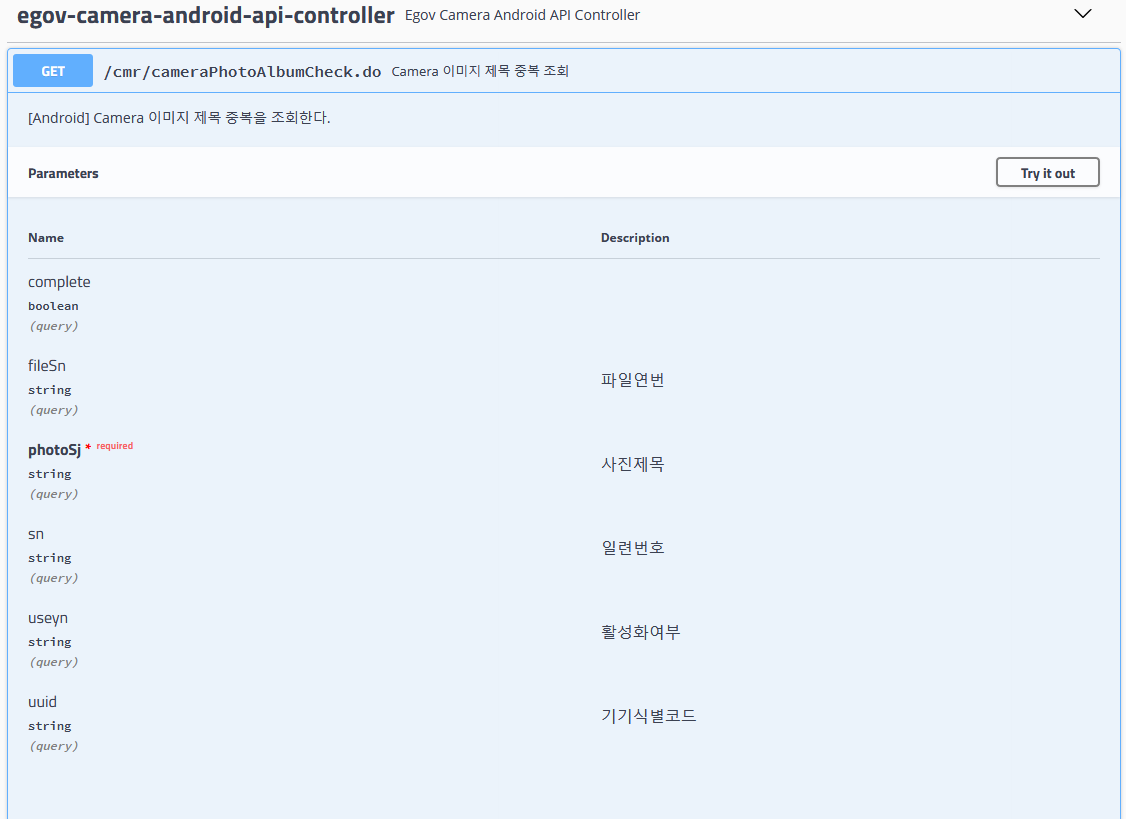Click the Try it out button
This screenshot has height=819, width=1126.
coord(1047,173)
